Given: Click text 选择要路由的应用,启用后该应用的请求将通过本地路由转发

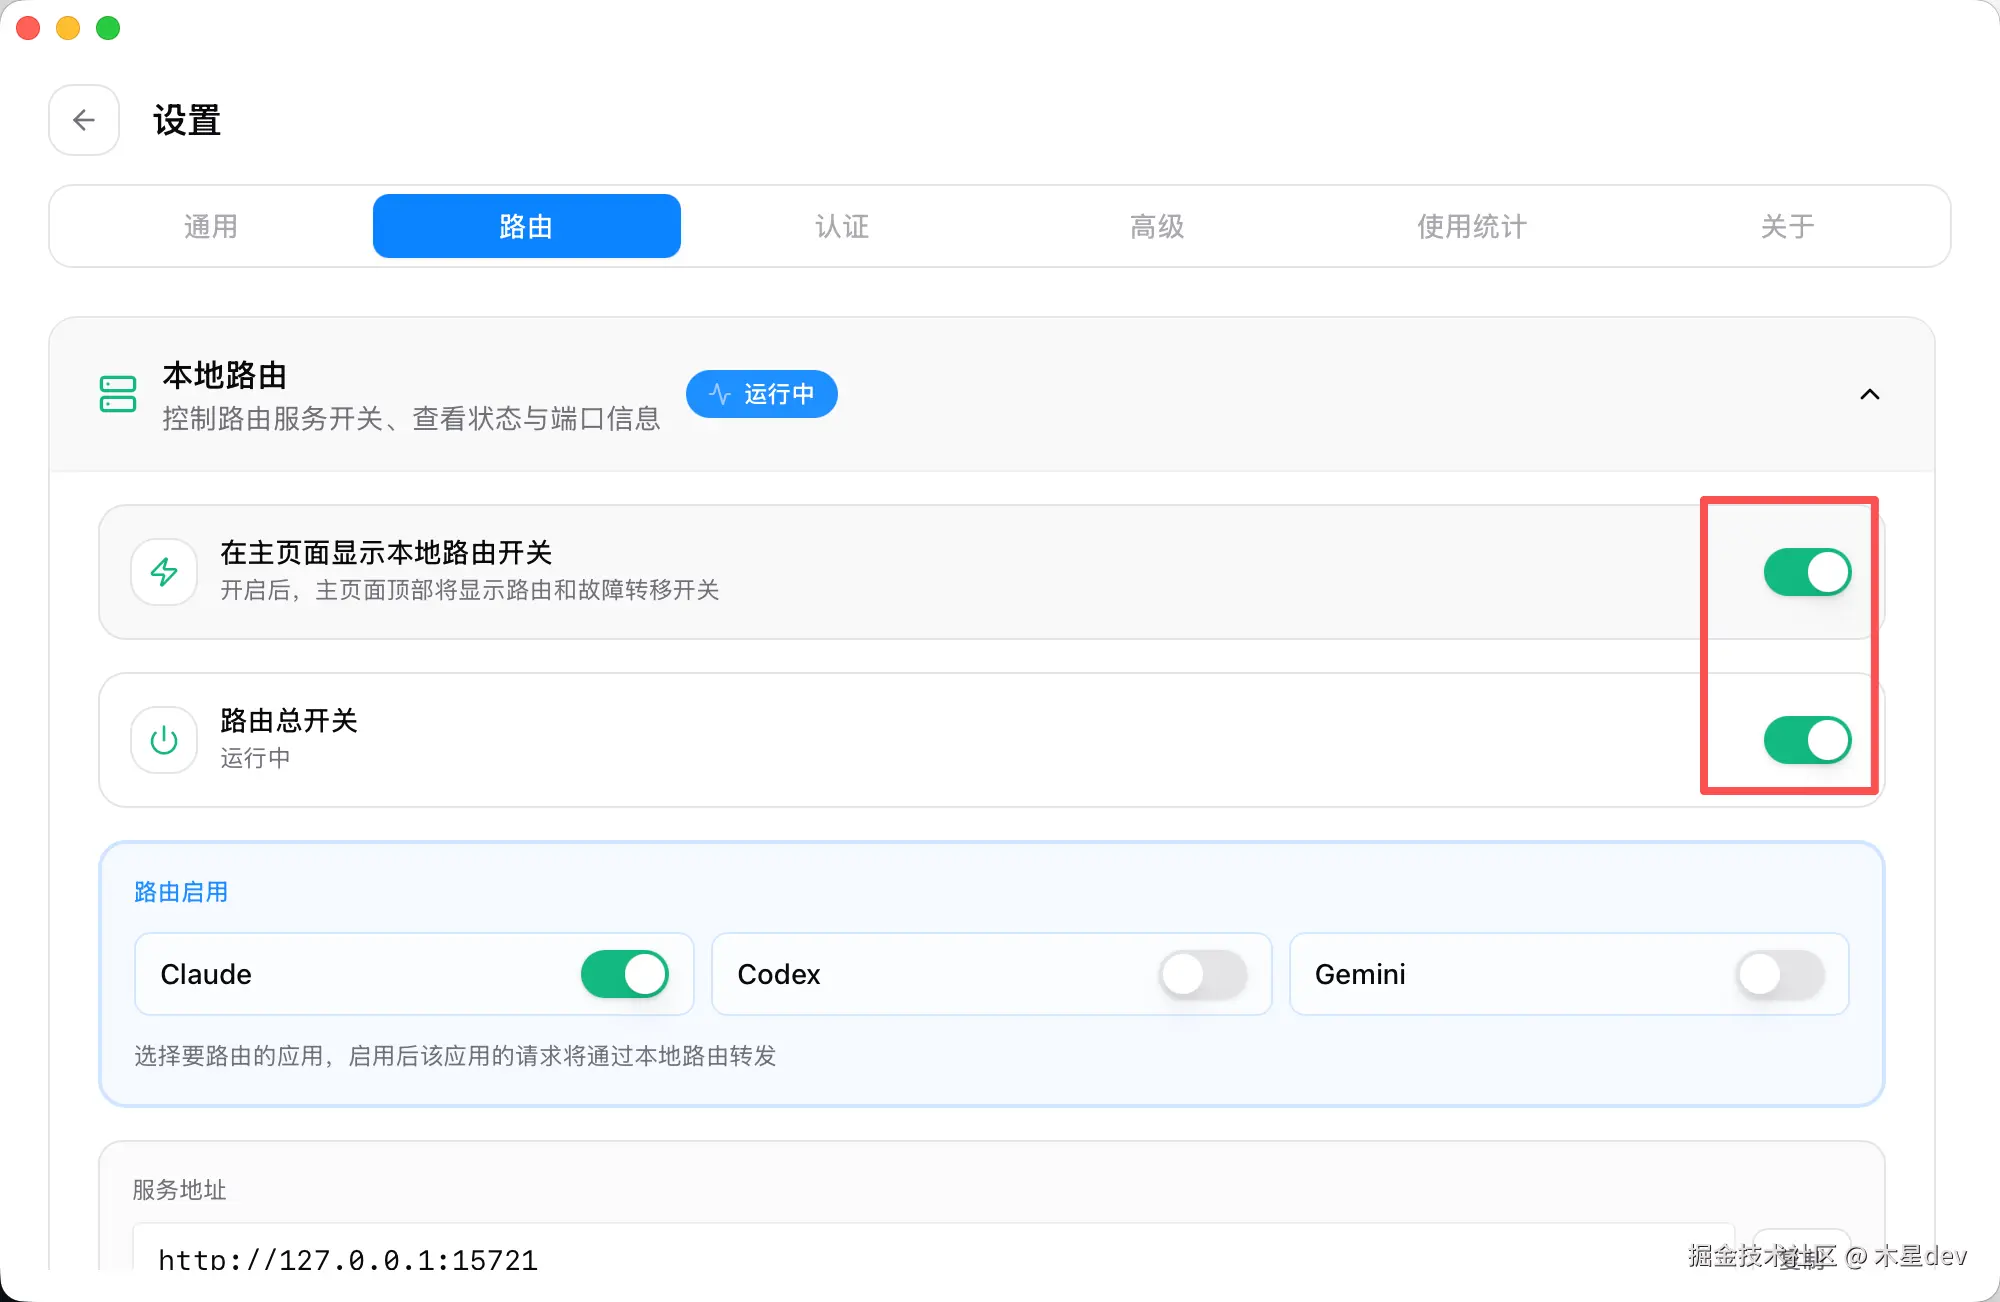Looking at the screenshot, I should [x=455, y=1056].
